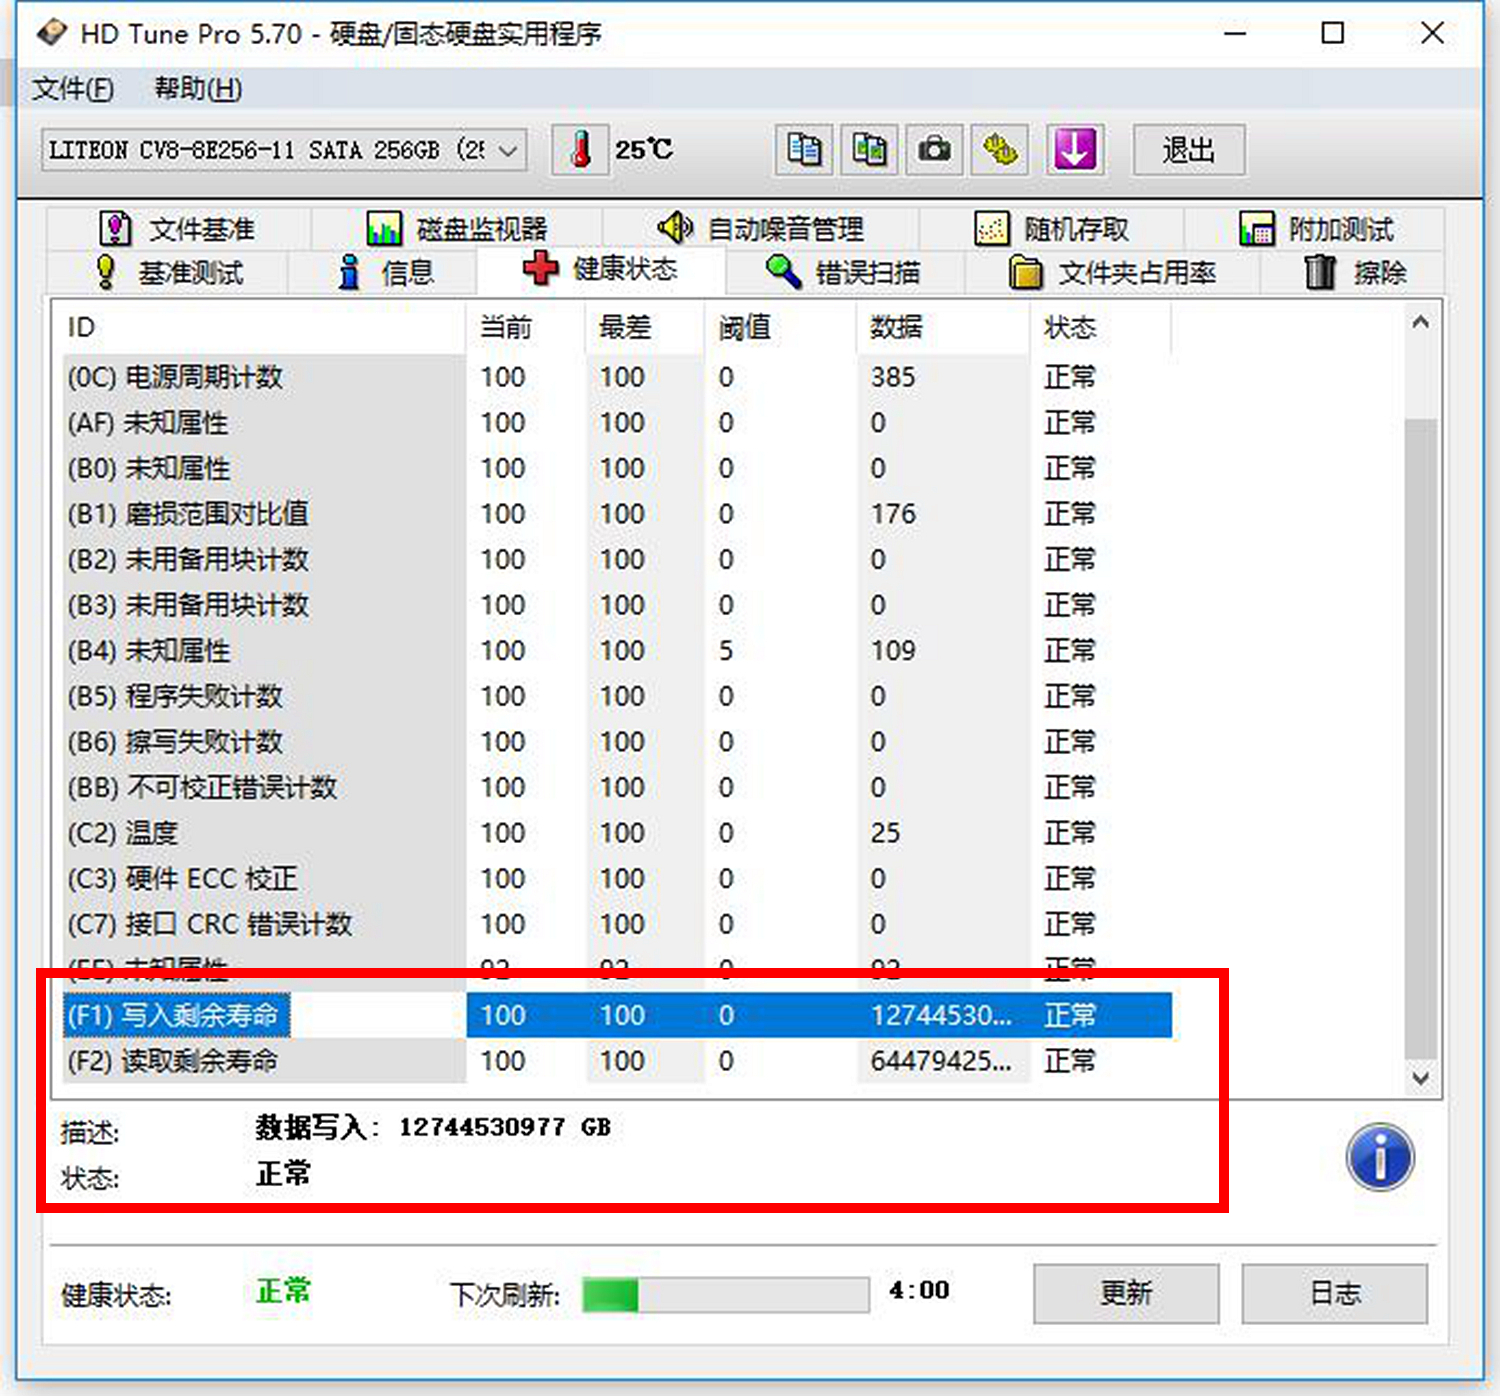Select the (B6) 擦写失败计数 row
This screenshot has width=1500, height=1396.
click(x=617, y=742)
